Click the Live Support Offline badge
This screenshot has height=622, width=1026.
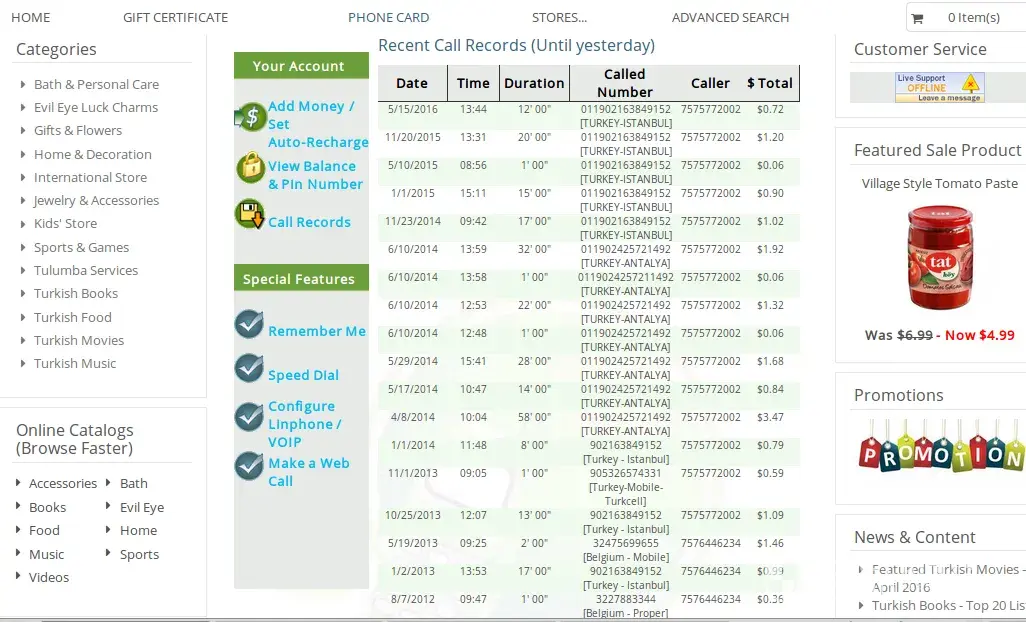[x=940, y=87]
